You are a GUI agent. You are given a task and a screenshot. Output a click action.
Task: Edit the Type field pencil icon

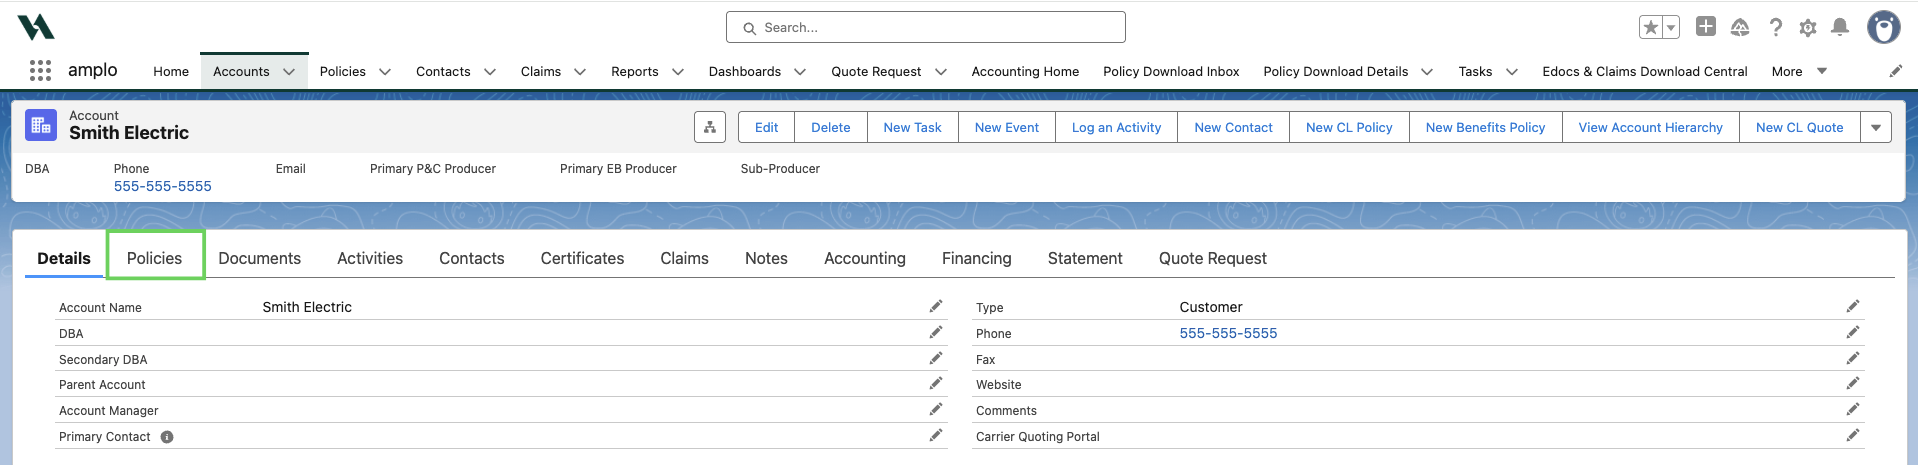pos(1853,306)
